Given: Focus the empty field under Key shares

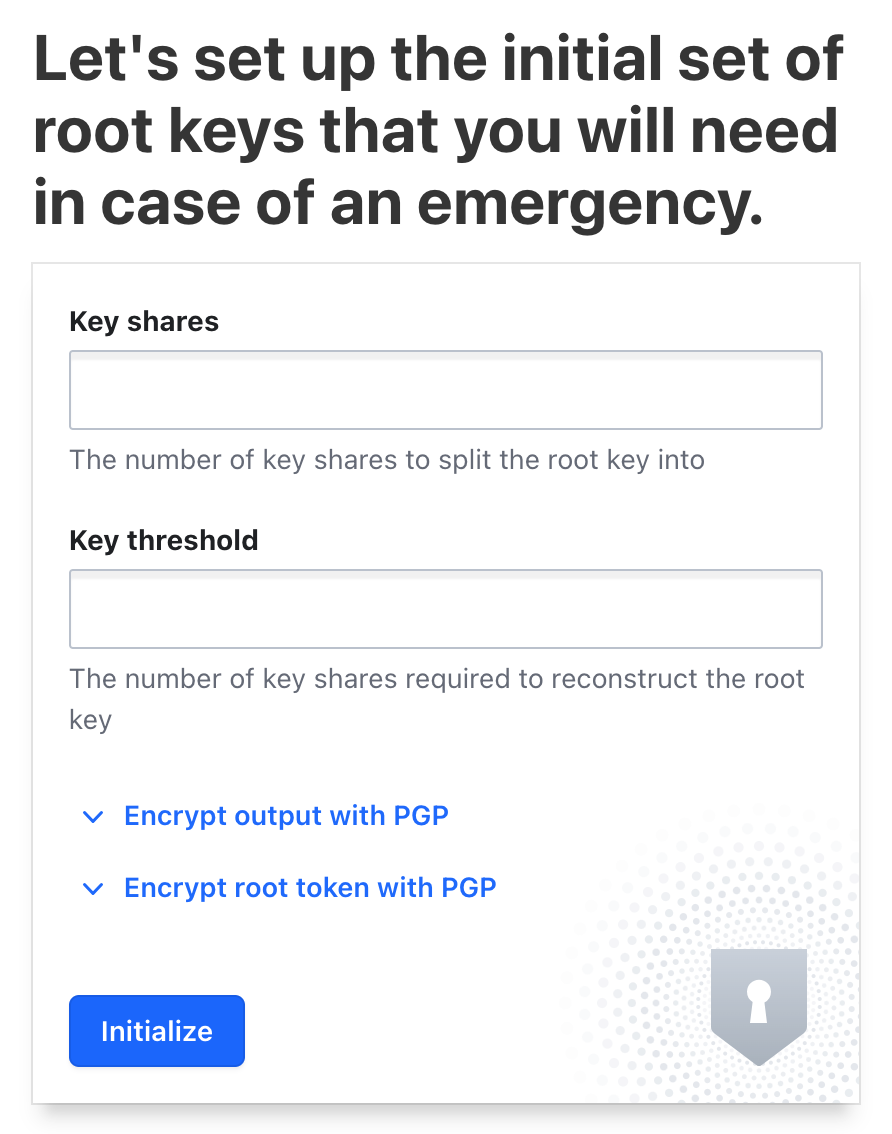Looking at the screenshot, I should 445,389.
